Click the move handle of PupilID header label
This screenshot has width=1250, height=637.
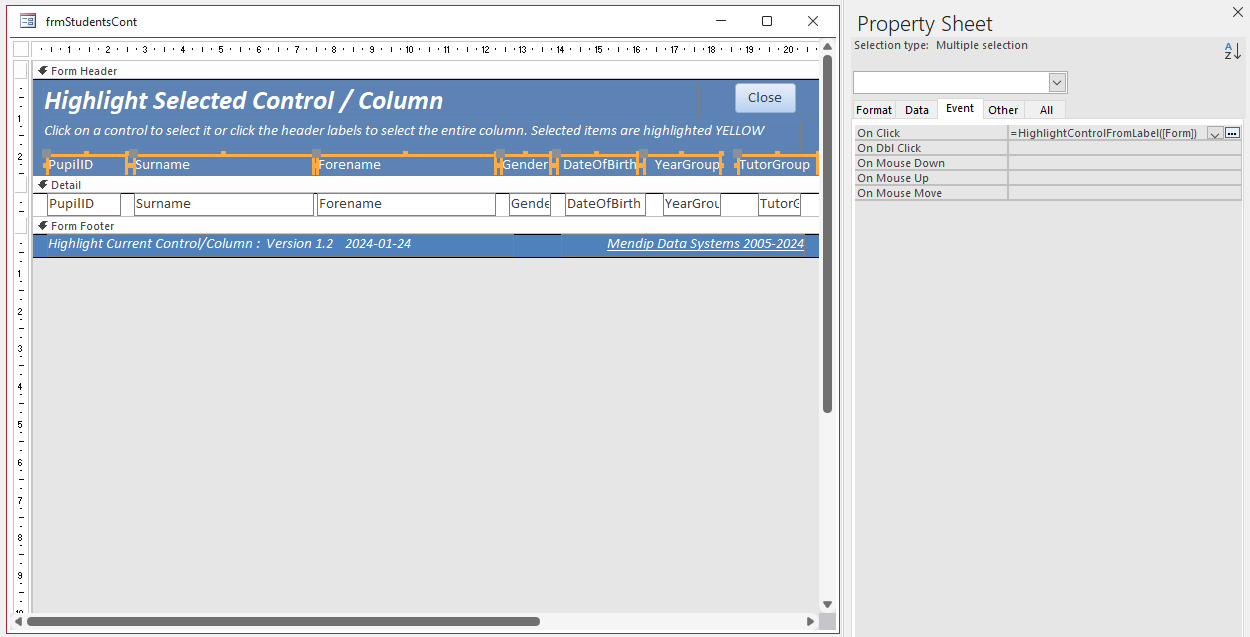[x=47, y=154]
